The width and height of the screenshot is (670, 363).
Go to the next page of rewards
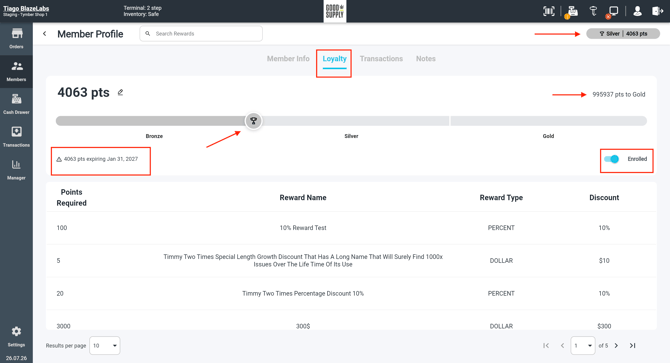pyautogui.click(x=616, y=345)
